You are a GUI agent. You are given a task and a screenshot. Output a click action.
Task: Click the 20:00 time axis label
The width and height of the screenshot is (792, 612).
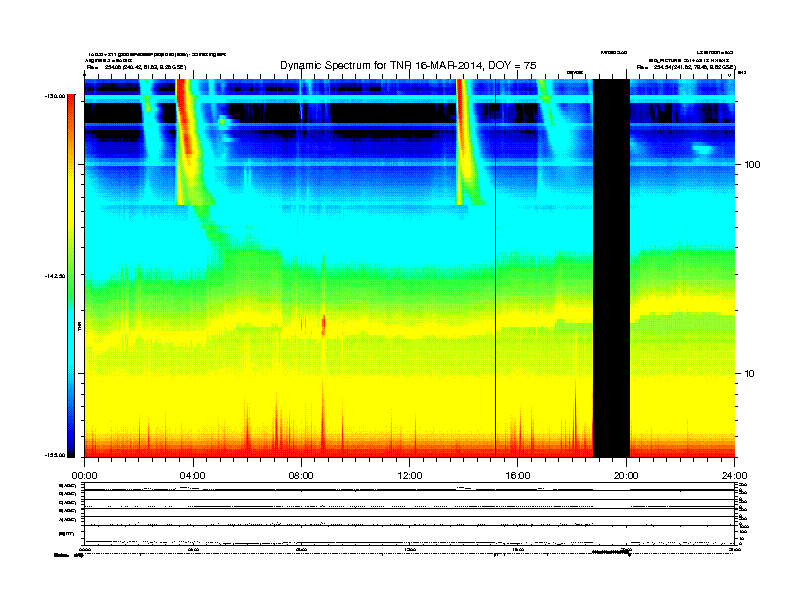coord(626,476)
